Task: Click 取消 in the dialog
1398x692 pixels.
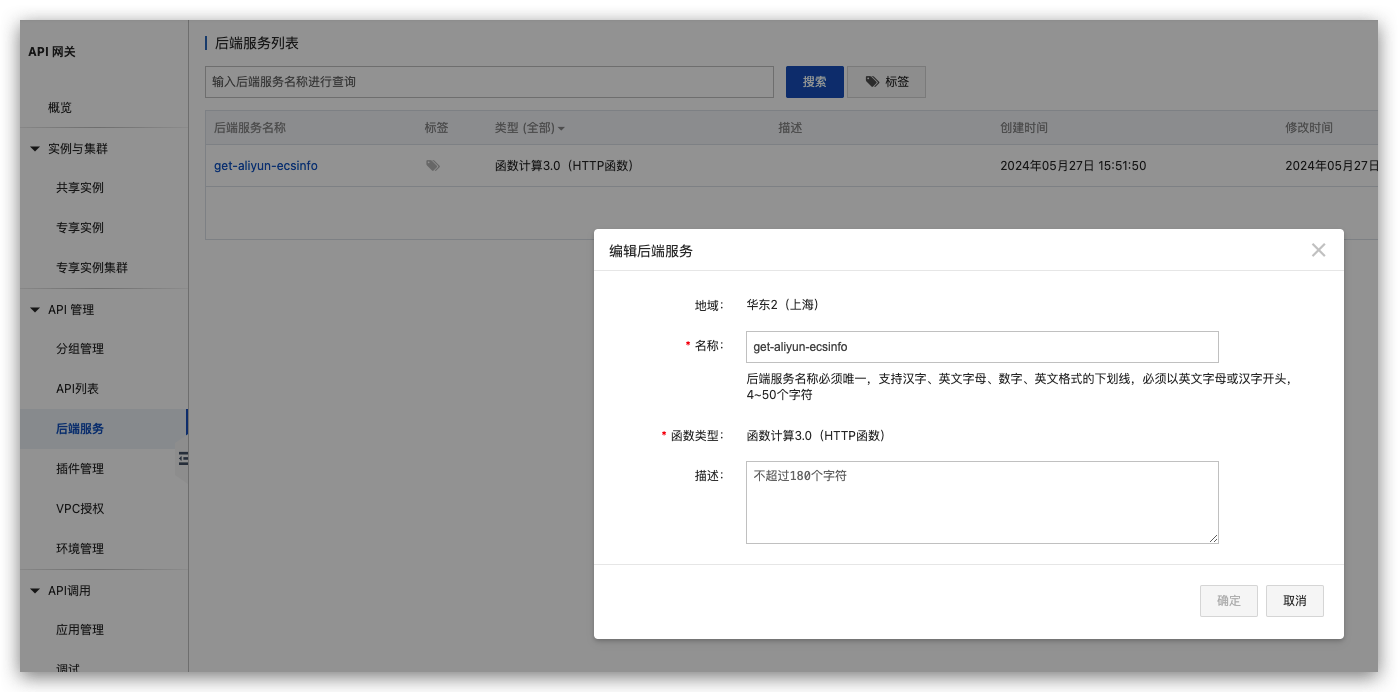Action: point(1294,601)
